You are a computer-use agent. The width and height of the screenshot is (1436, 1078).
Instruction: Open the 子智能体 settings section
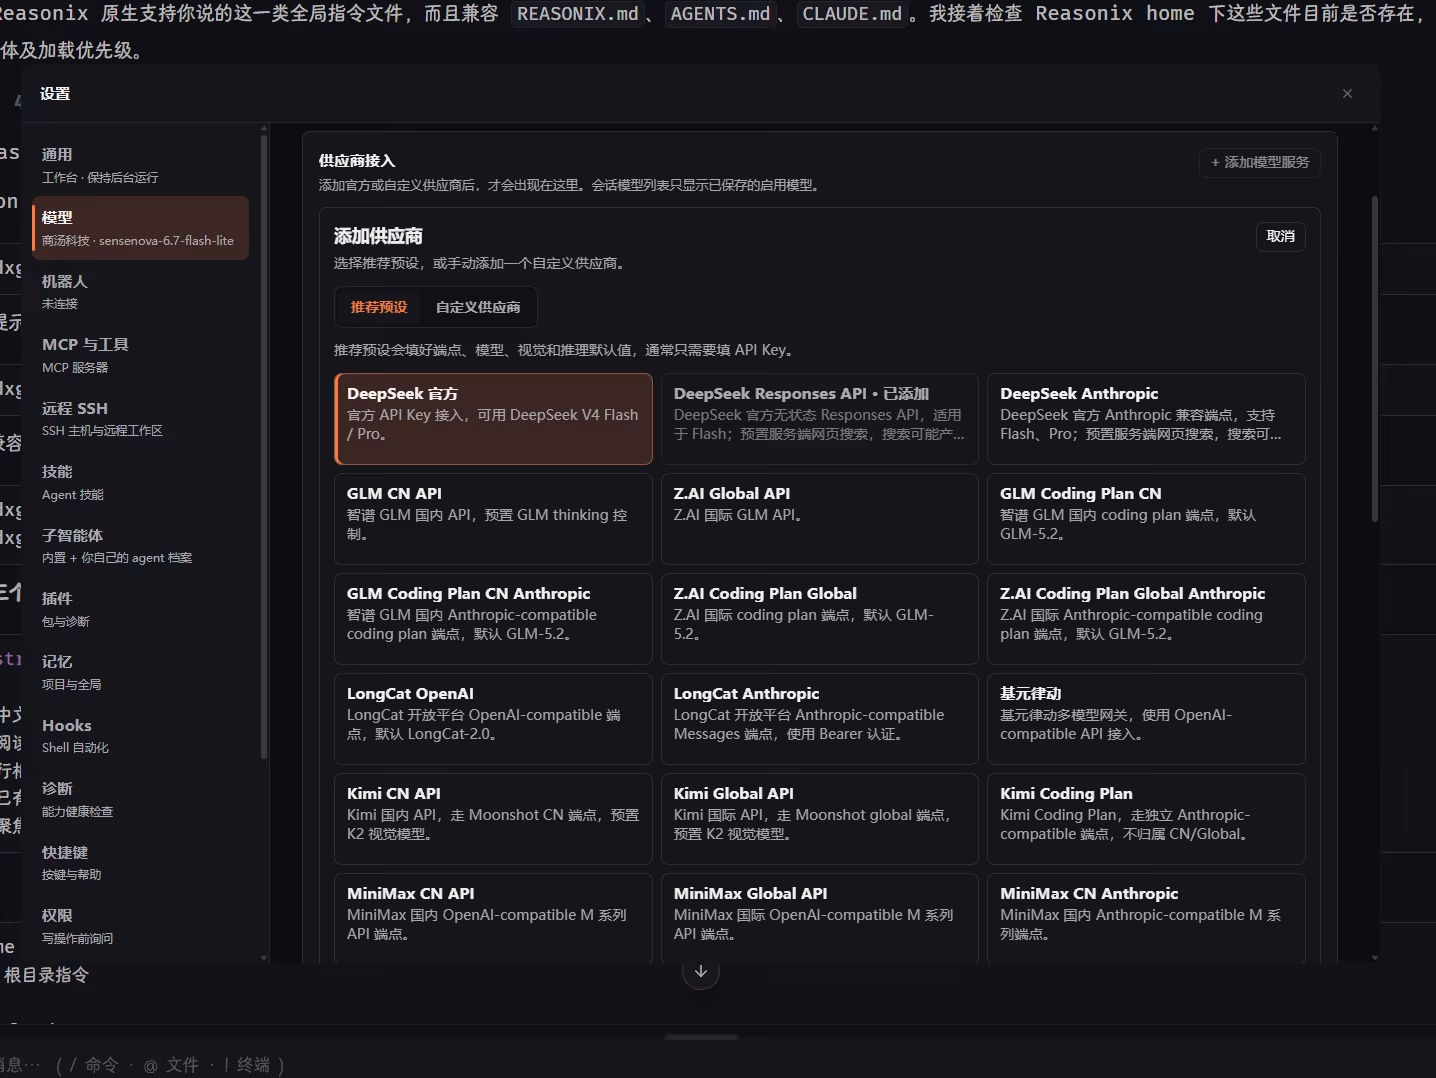click(x=140, y=546)
